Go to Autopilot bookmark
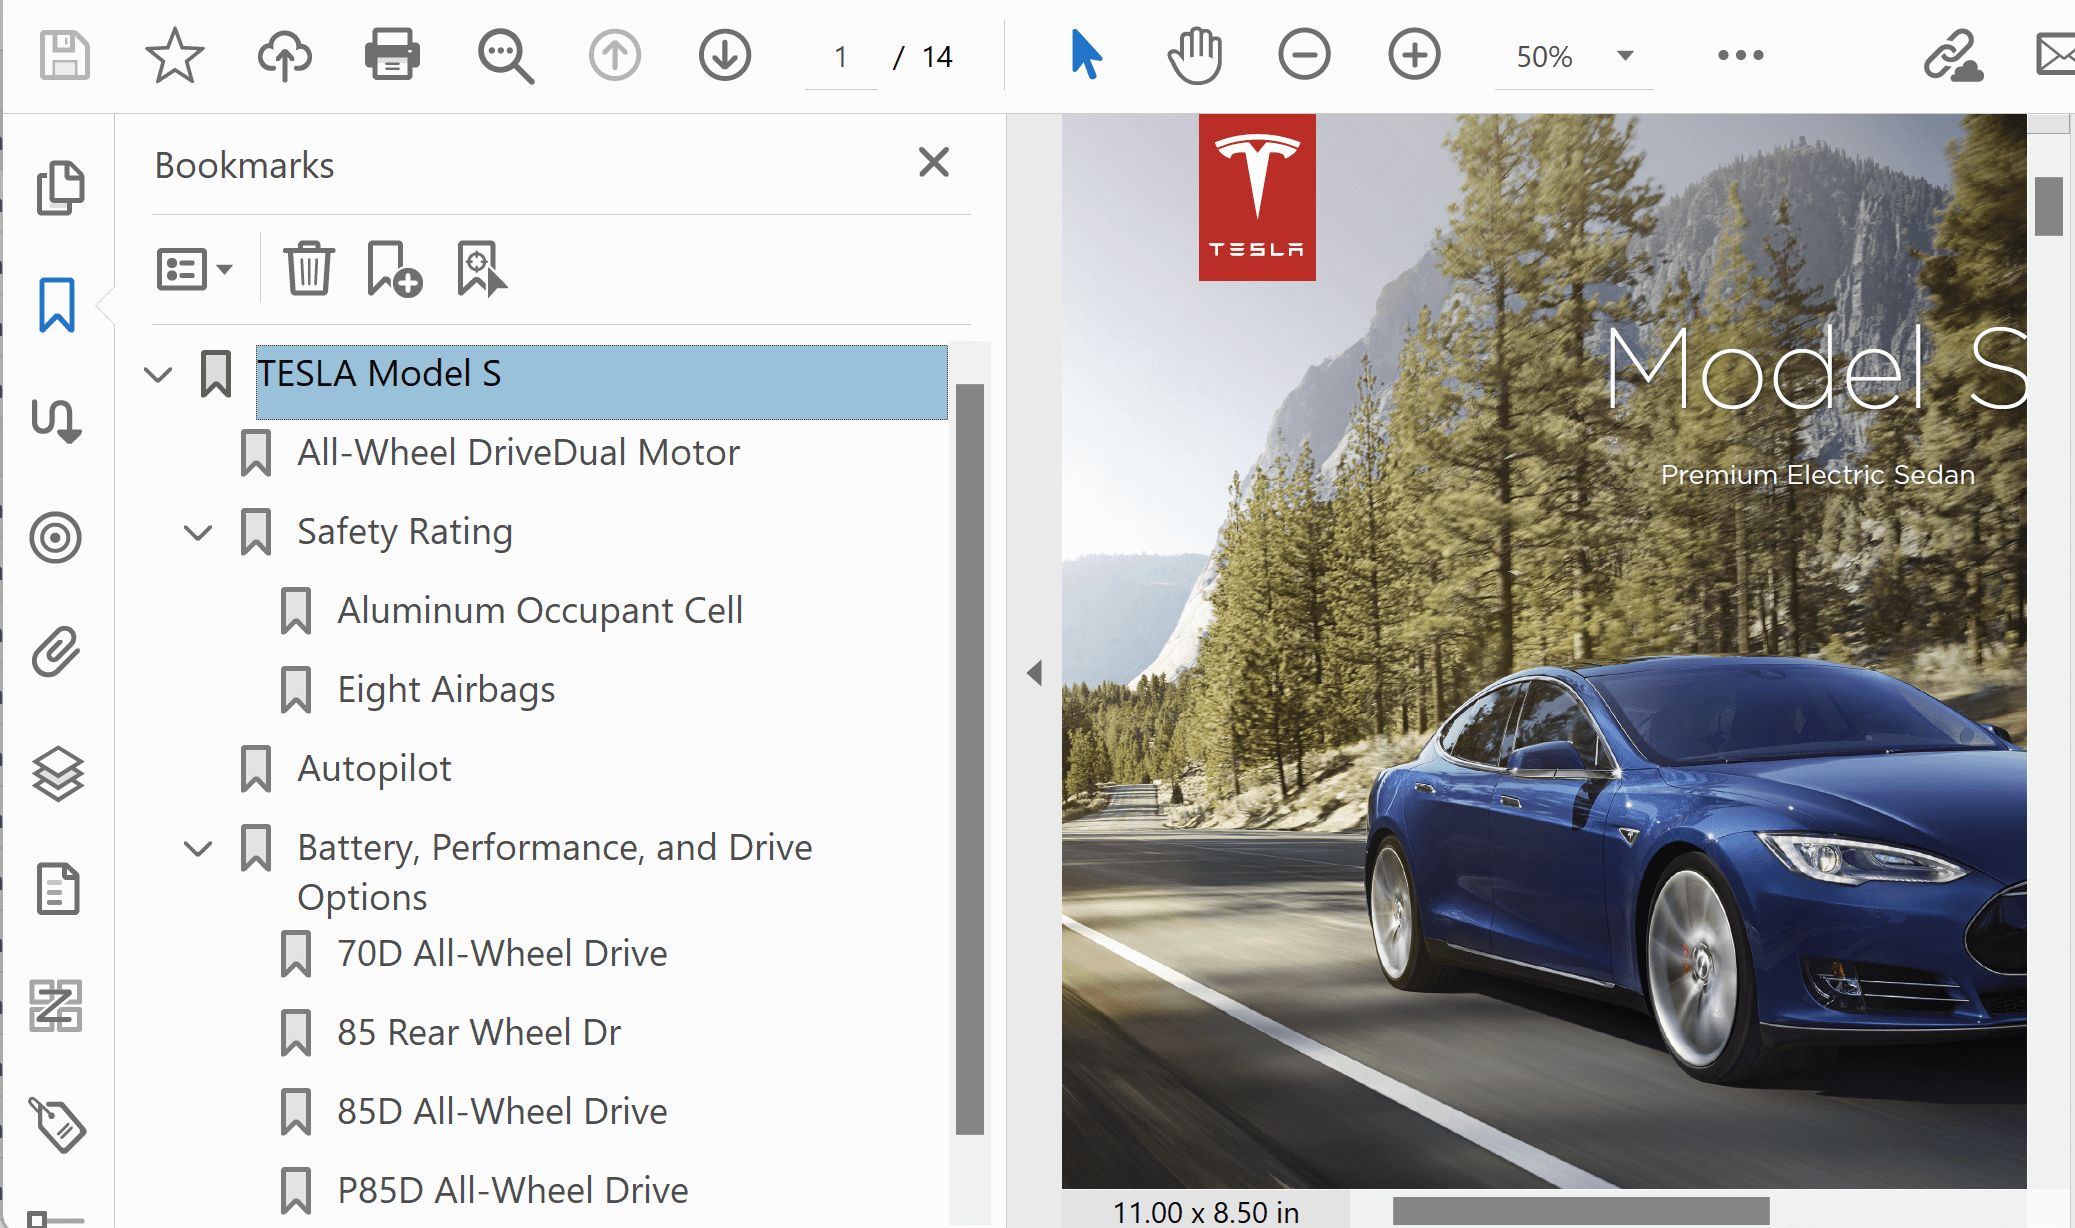 (x=374, y=769)
